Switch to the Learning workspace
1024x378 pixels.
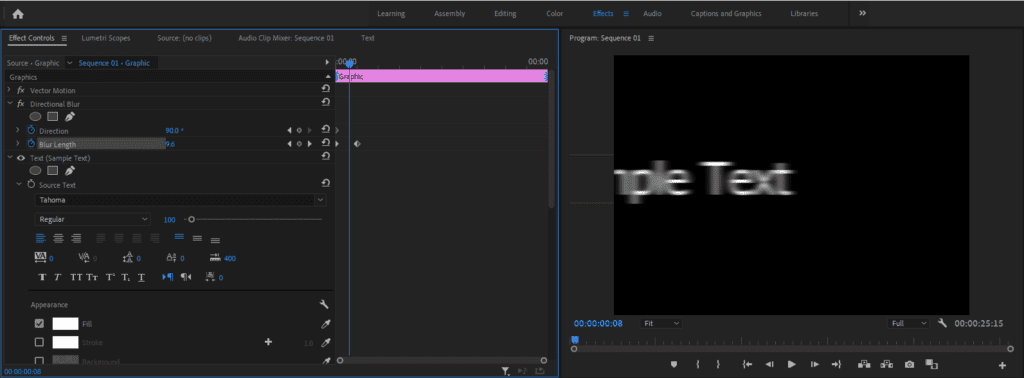tap(391, 14)
